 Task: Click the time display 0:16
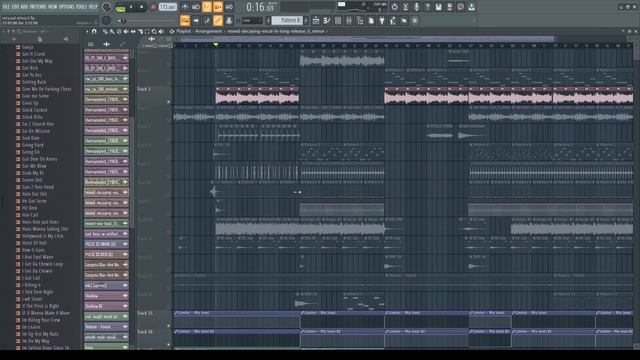(260, 7)
